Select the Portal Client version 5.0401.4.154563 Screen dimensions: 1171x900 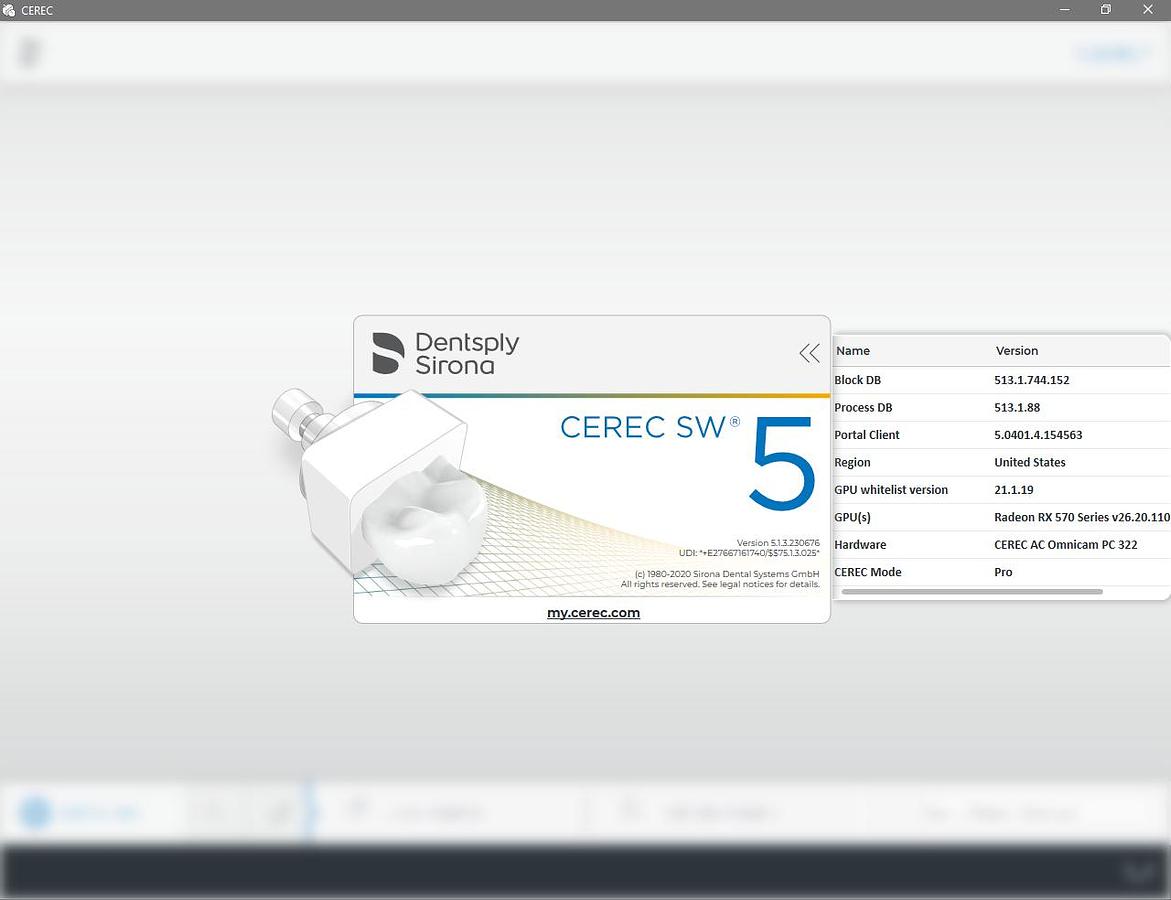click(x=1038, y=435)
